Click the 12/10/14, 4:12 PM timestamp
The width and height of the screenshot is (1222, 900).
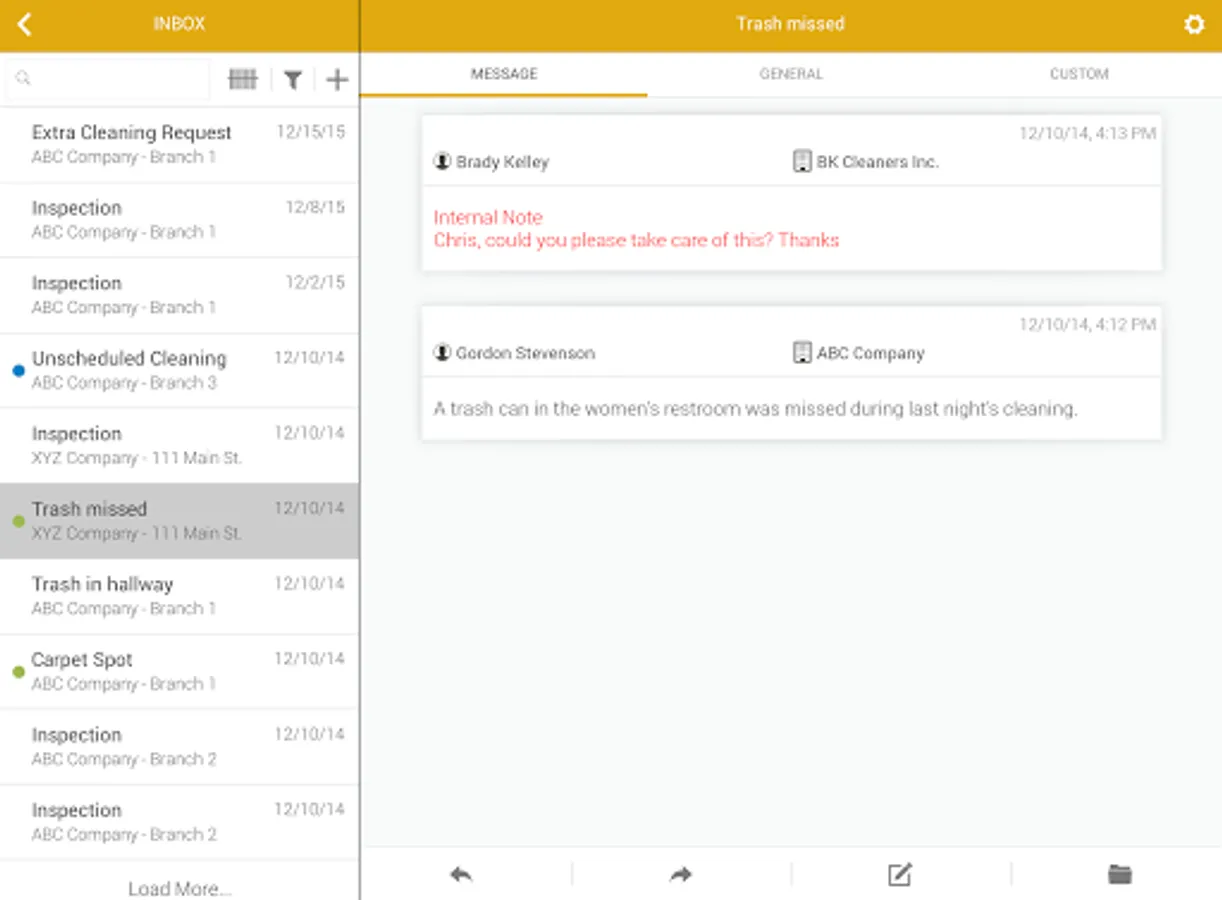(x=1087, y=324)
